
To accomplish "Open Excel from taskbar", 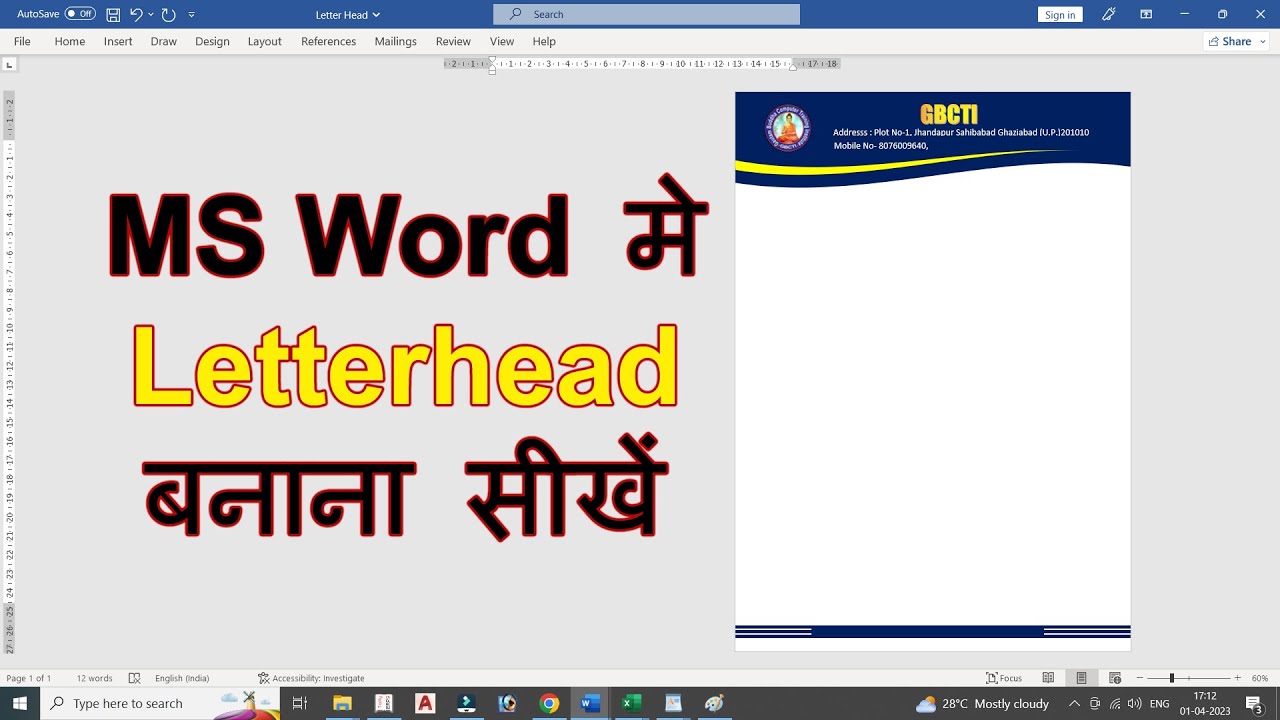I will (631, 703).
